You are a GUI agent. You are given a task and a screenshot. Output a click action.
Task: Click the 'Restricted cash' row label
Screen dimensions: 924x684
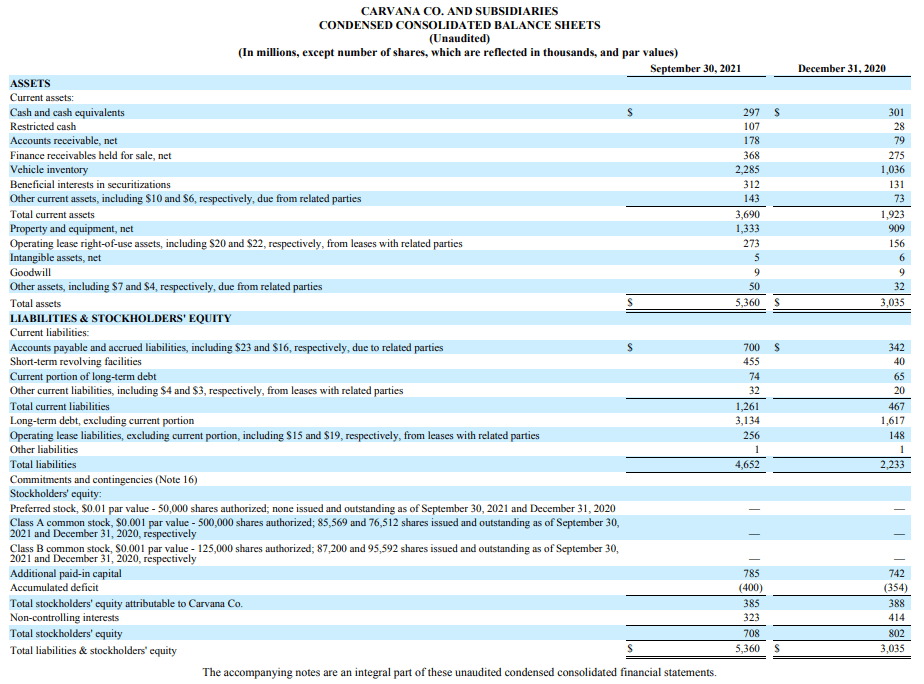coord(43,127)
